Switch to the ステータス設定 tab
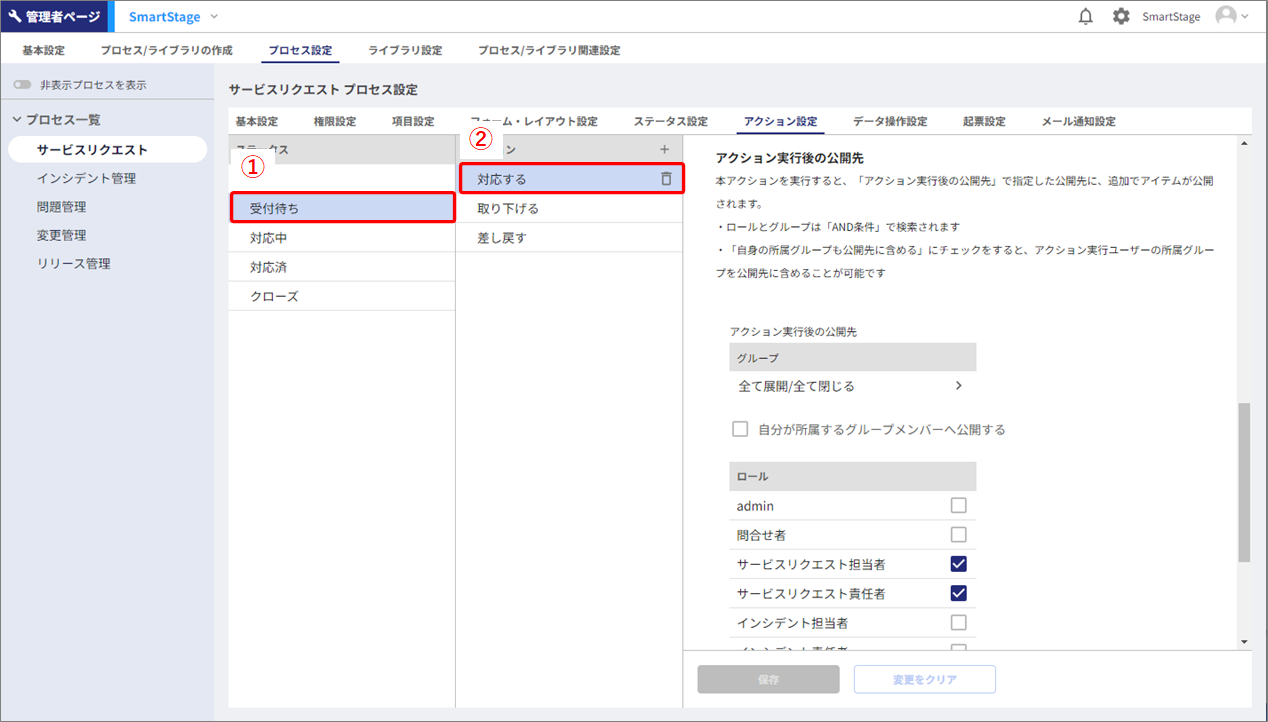1268x722 pixels. click(670, 122)
